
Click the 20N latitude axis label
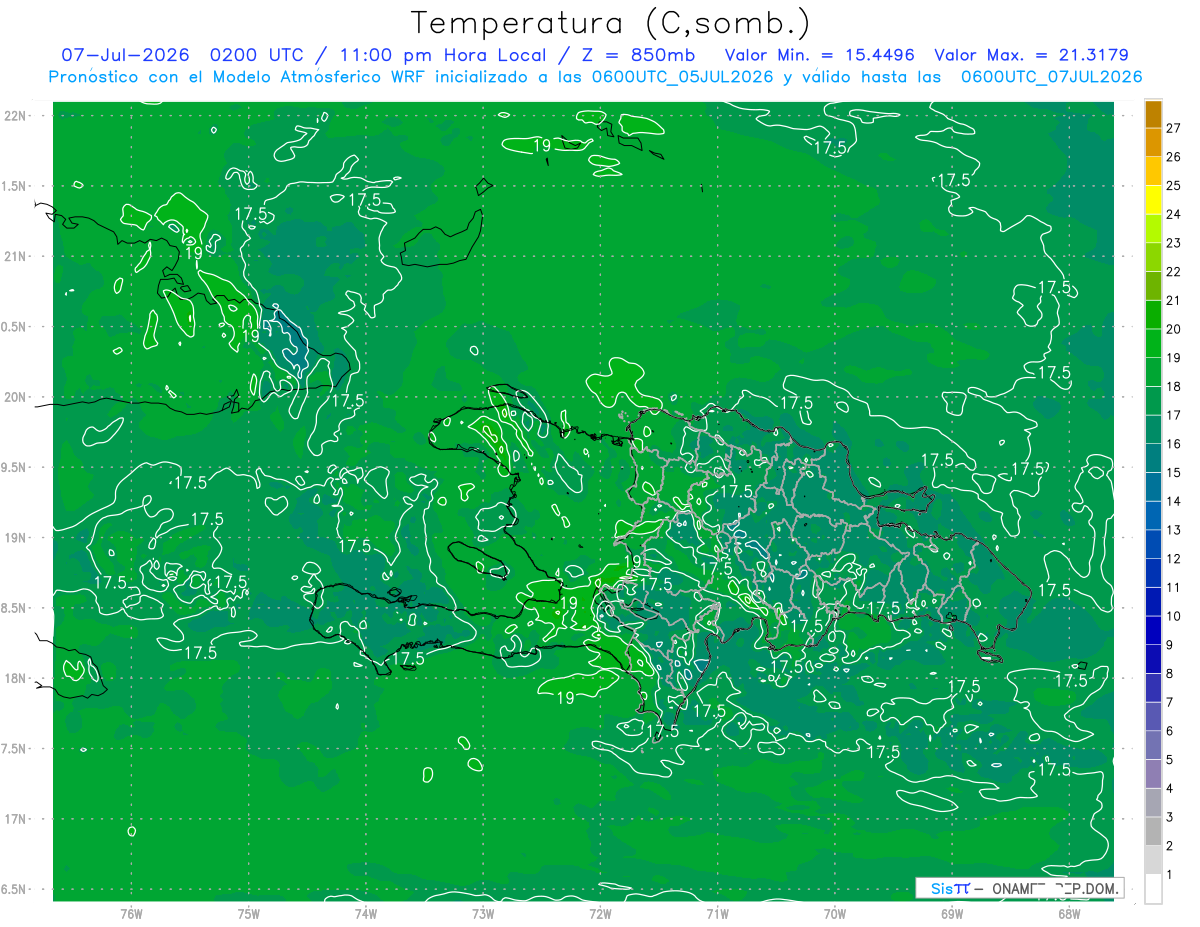(x=15, y=397)
